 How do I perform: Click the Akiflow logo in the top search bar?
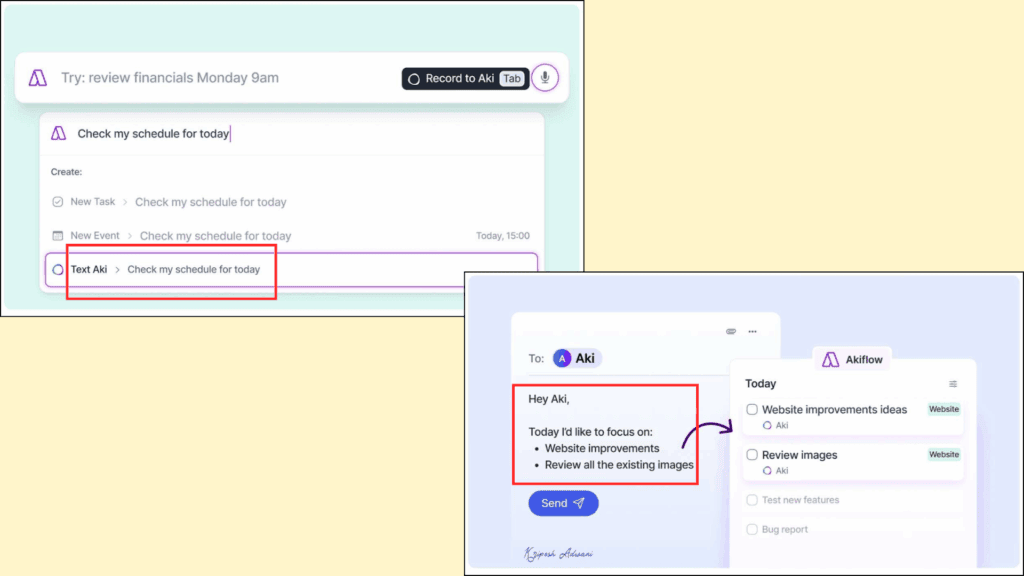pos(37,78)
